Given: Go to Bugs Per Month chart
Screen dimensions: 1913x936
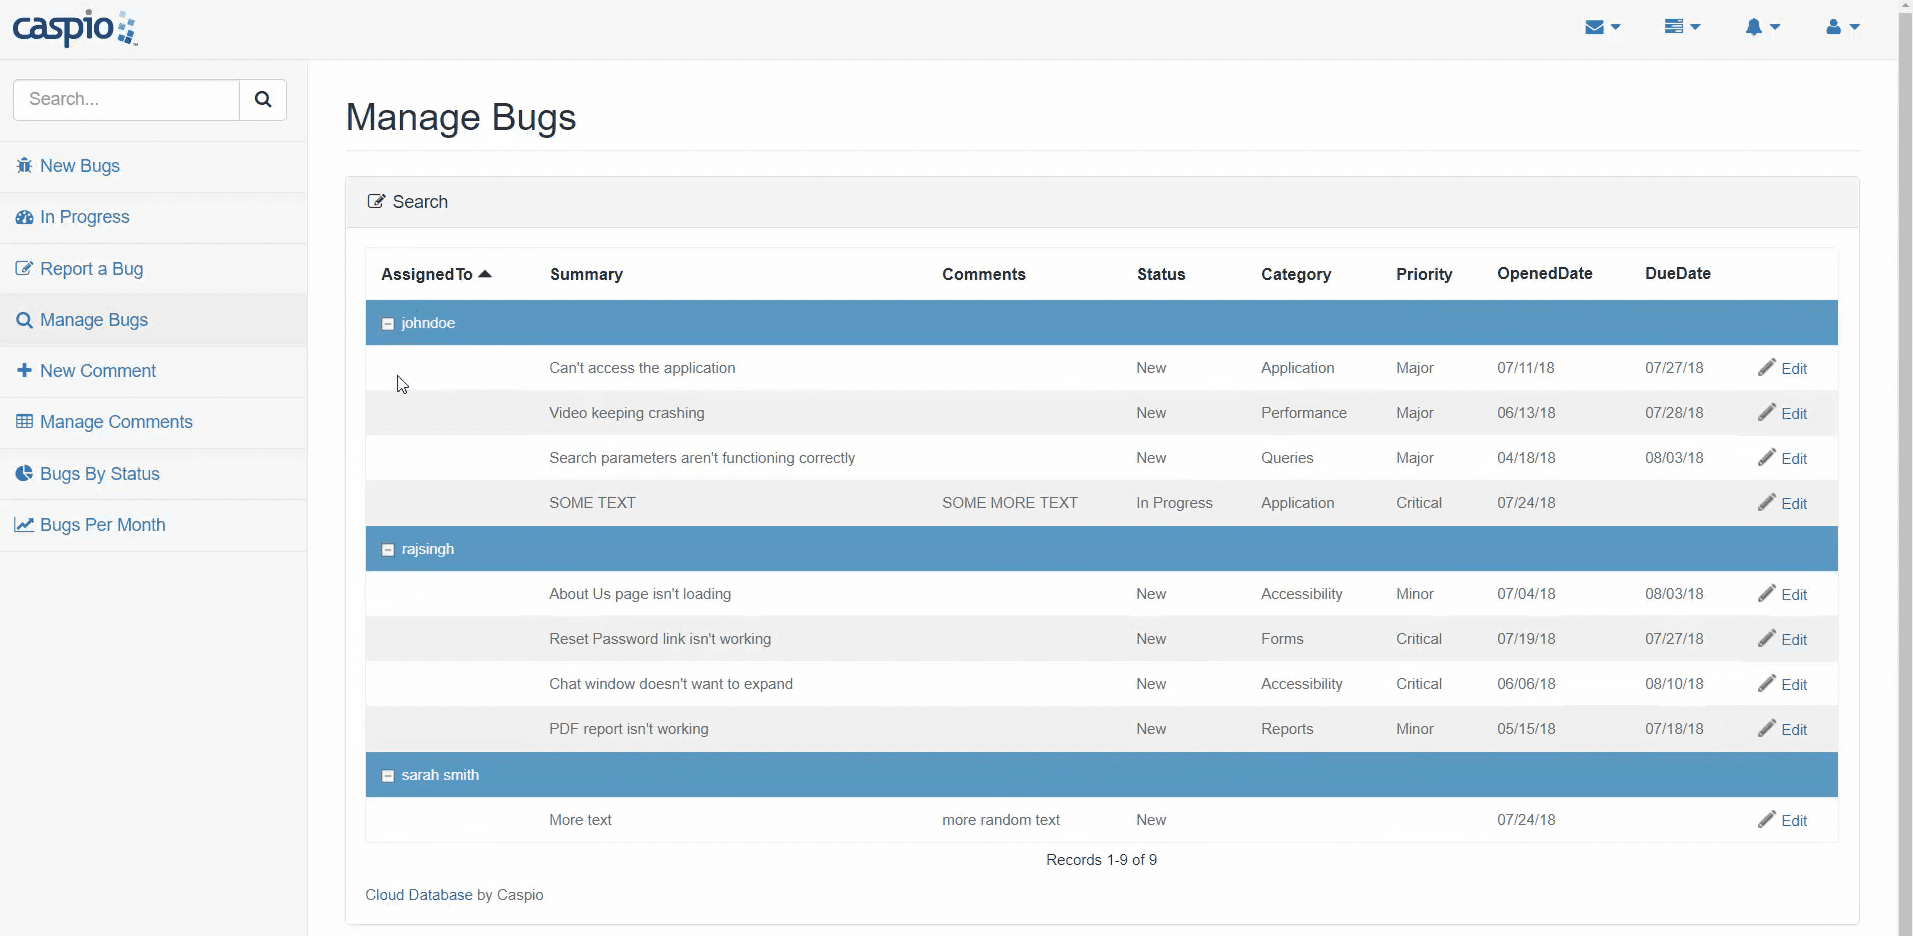Looking at the screenshot, I should pyautogui.click(x=102, y=525).
